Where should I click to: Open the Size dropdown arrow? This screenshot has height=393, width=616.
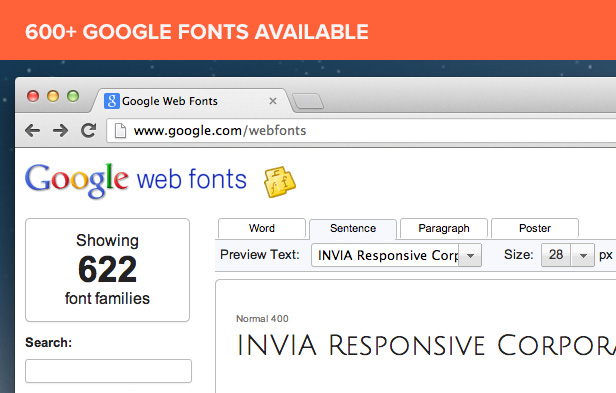(583, 255)
